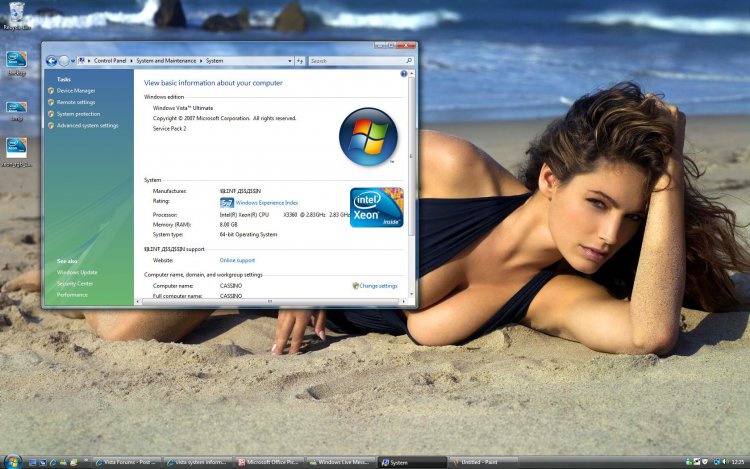Click the shield icon beside Remote settings
750x469 pixels.
tap(51, 102)
